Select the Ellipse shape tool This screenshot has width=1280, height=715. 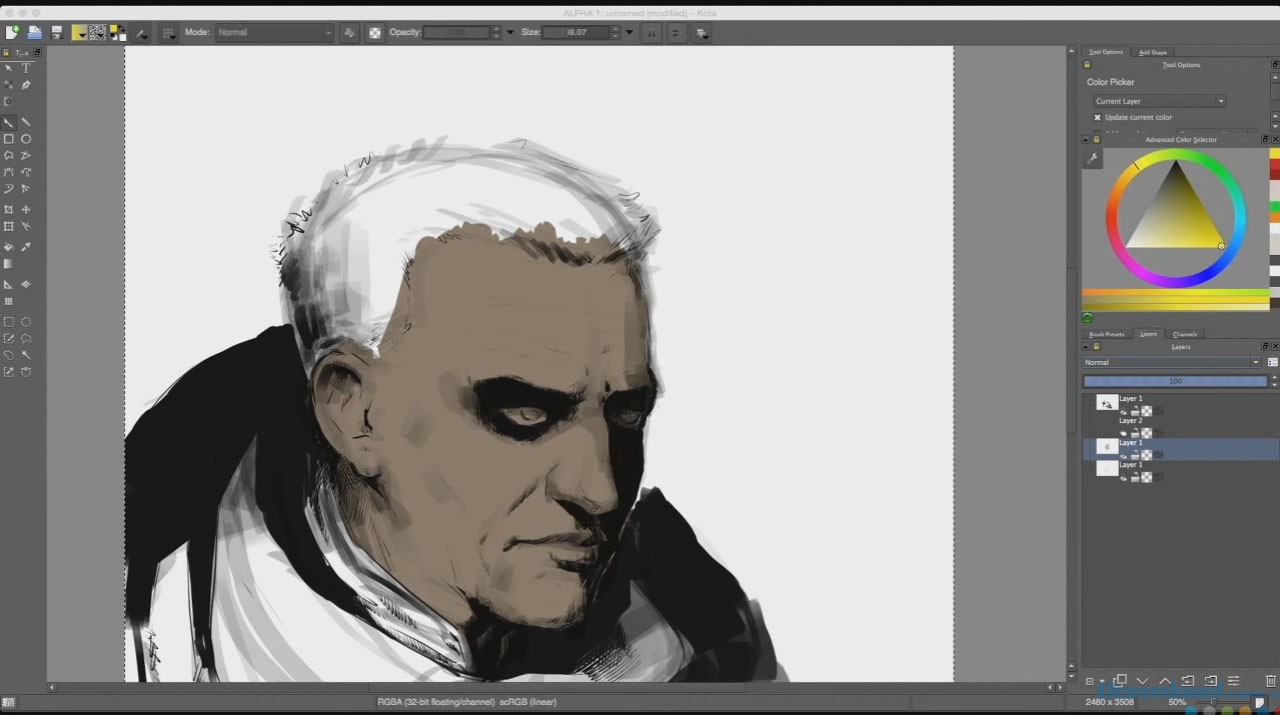[x=26, y=139]
